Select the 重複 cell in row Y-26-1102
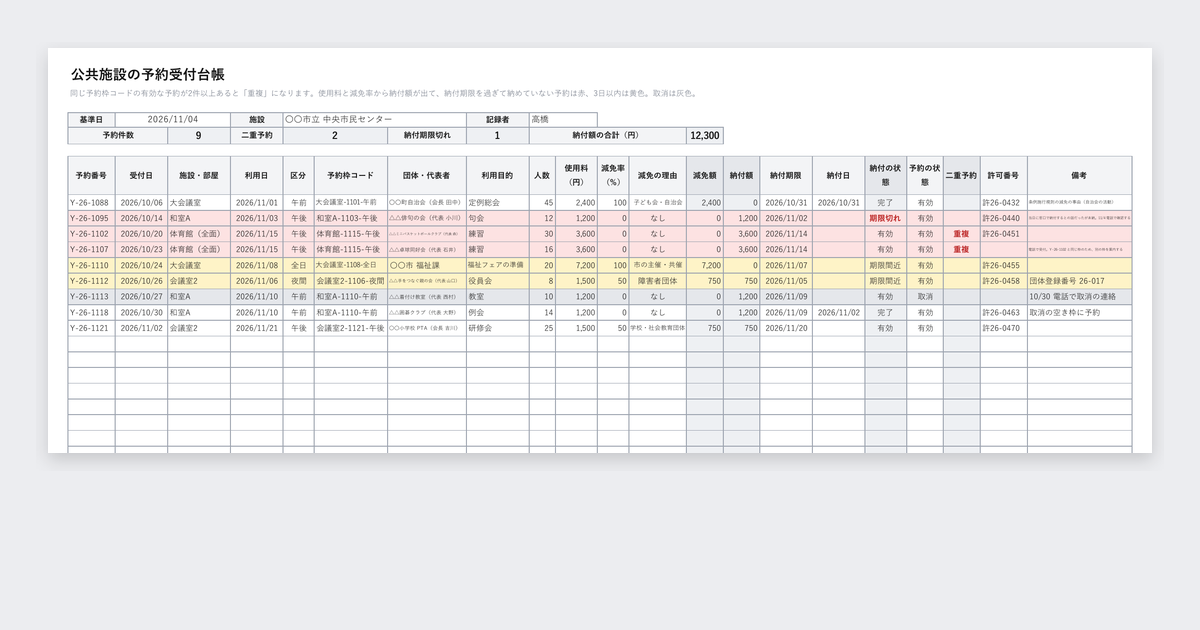 pos(961,234)
